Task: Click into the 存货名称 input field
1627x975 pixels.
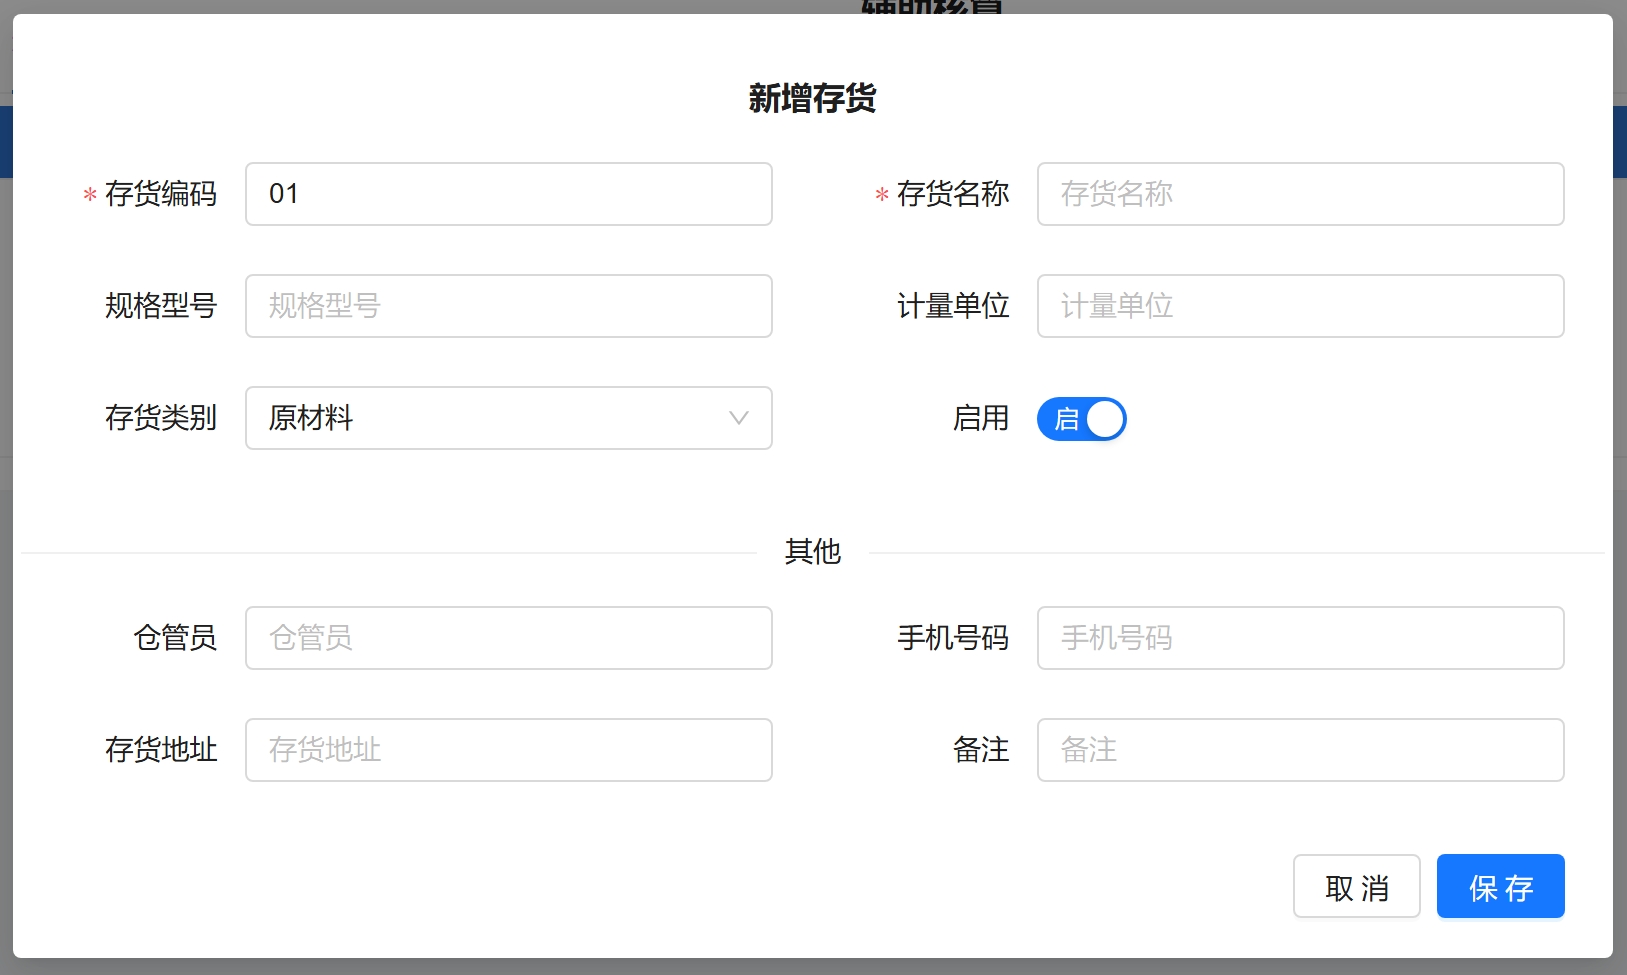Action: pyautogui.click(x=1300, y=194)
